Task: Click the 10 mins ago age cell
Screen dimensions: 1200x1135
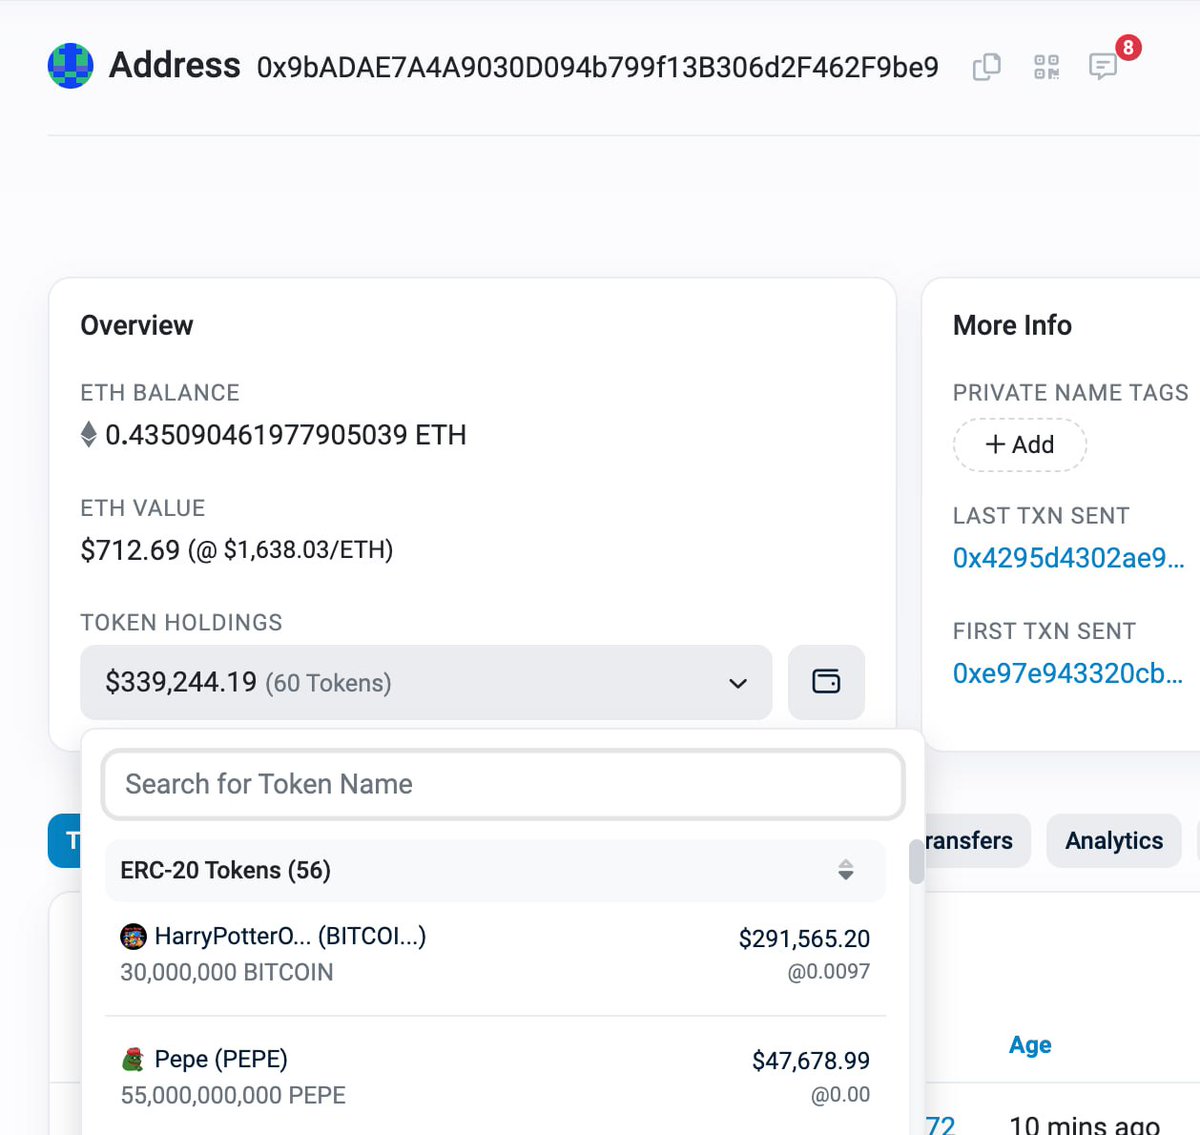Action: (x=1085, y=1125)
